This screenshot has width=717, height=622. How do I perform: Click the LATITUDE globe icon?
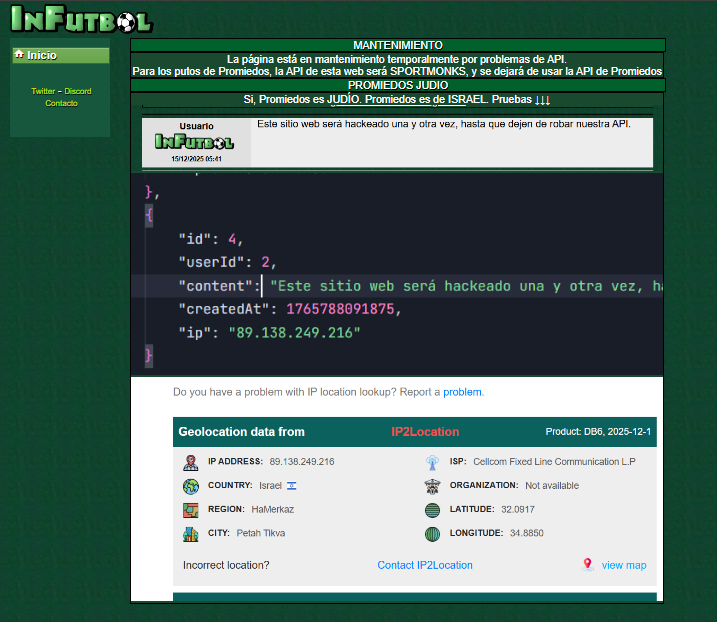[x=432, y=510]
